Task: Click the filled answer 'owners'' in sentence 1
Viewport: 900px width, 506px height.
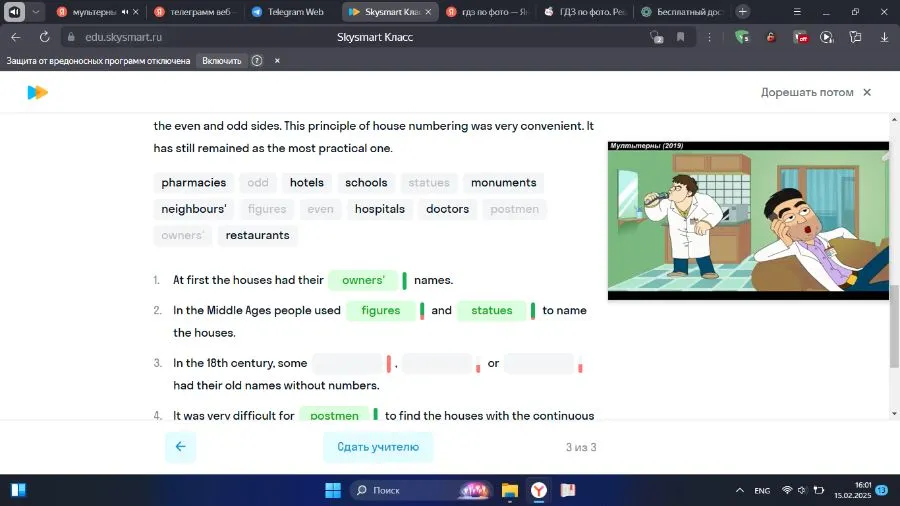Action: pyautogui.click(x=363, y=280)
